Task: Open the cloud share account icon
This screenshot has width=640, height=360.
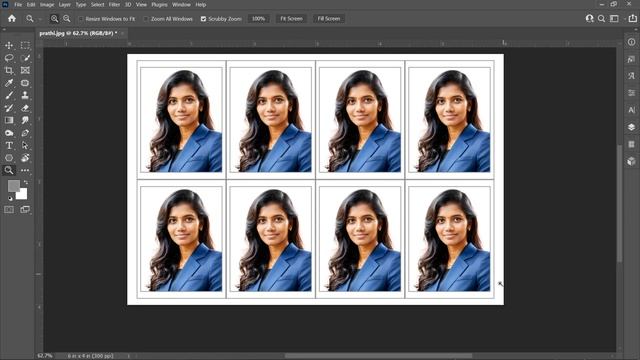Action: coord(589,18)
